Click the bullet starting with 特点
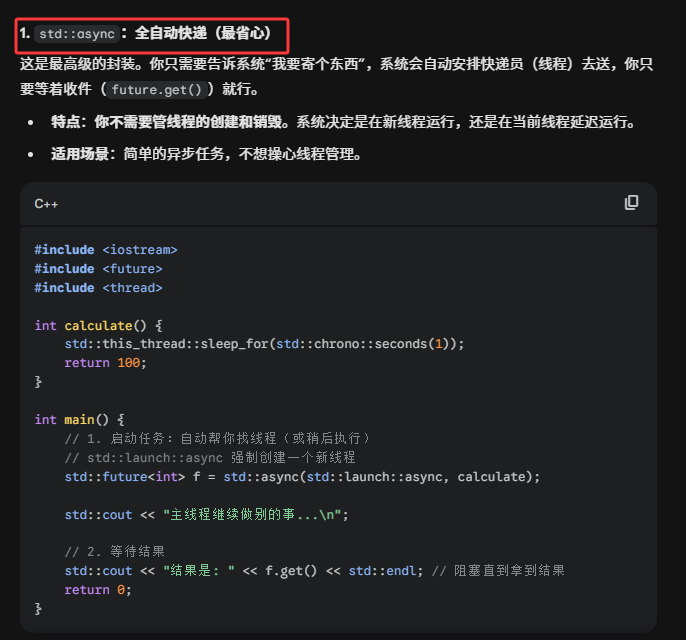 click(x=343, y=122)
